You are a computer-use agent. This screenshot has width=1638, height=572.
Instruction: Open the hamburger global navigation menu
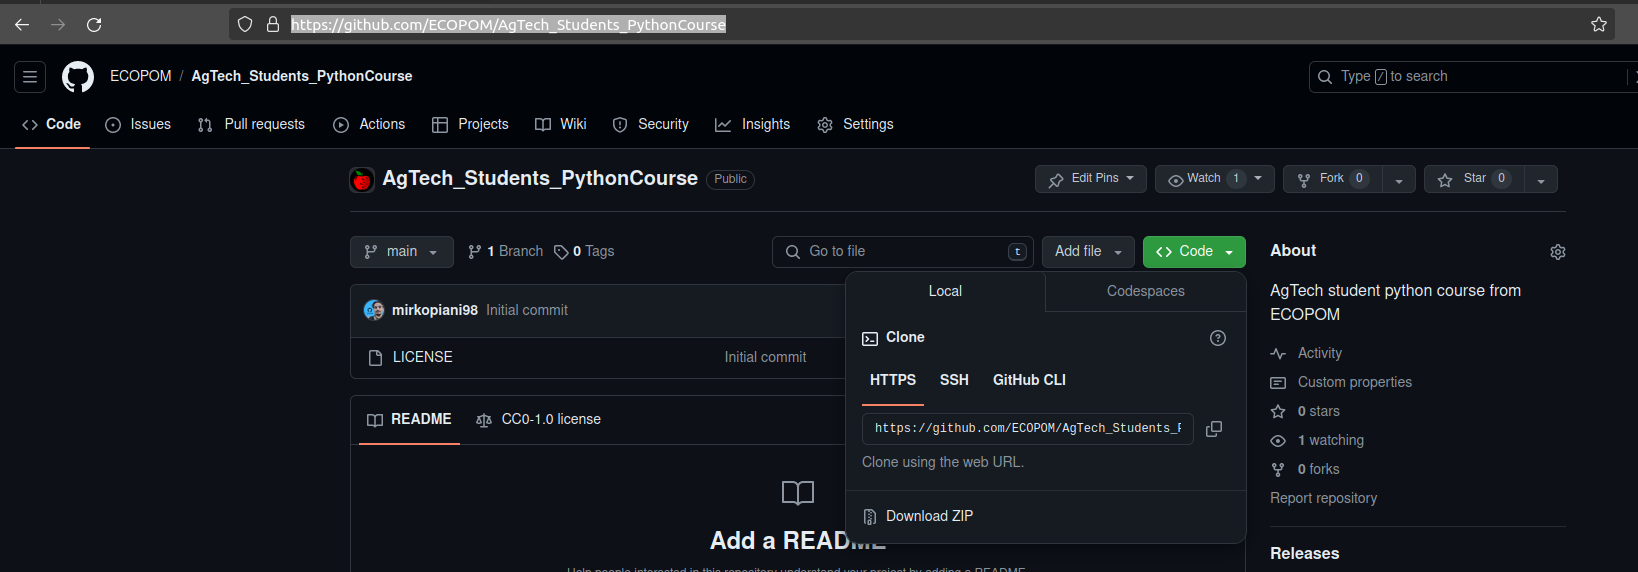(30, 76)
